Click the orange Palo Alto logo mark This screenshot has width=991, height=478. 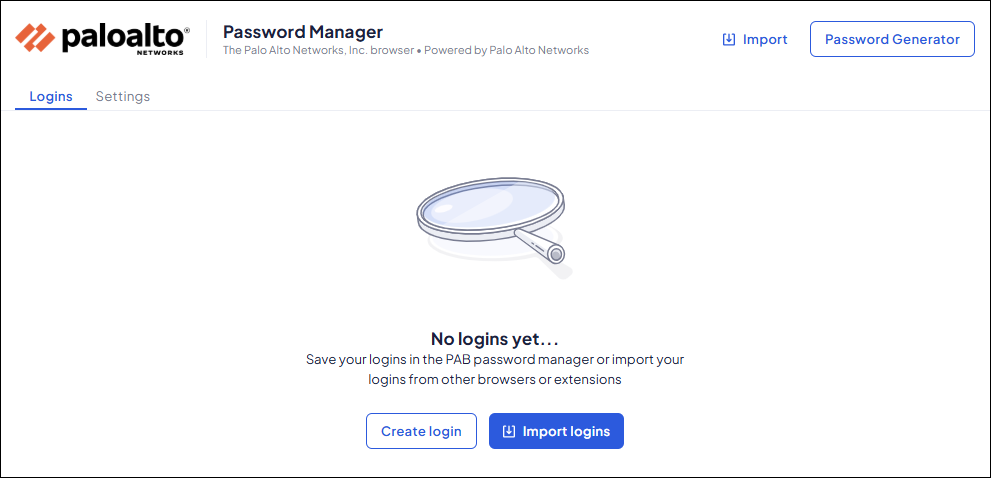(35, 38)
